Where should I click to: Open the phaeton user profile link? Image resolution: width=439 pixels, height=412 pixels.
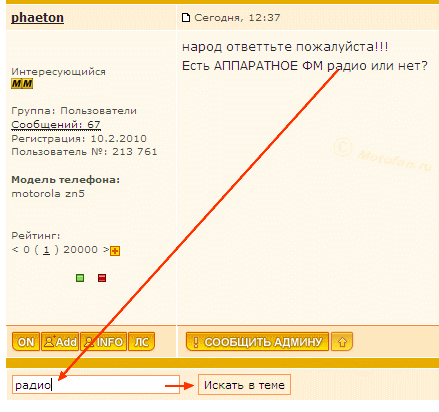click(x=37, y=17)
